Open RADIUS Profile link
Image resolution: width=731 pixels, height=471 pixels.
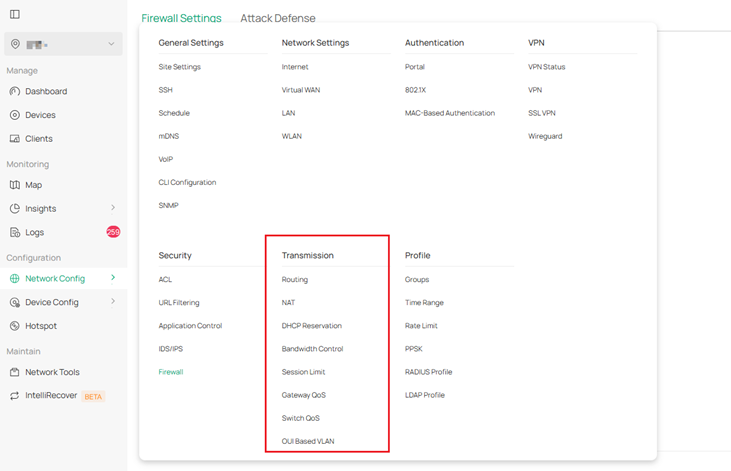(x=428, y=372)
